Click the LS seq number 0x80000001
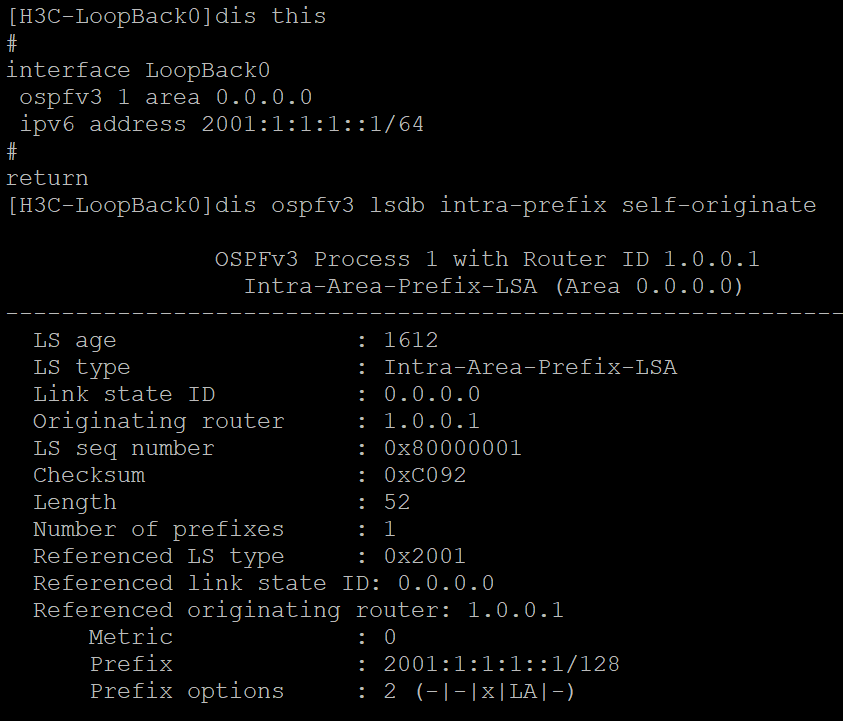843x721 pixels. pos(452,448)
